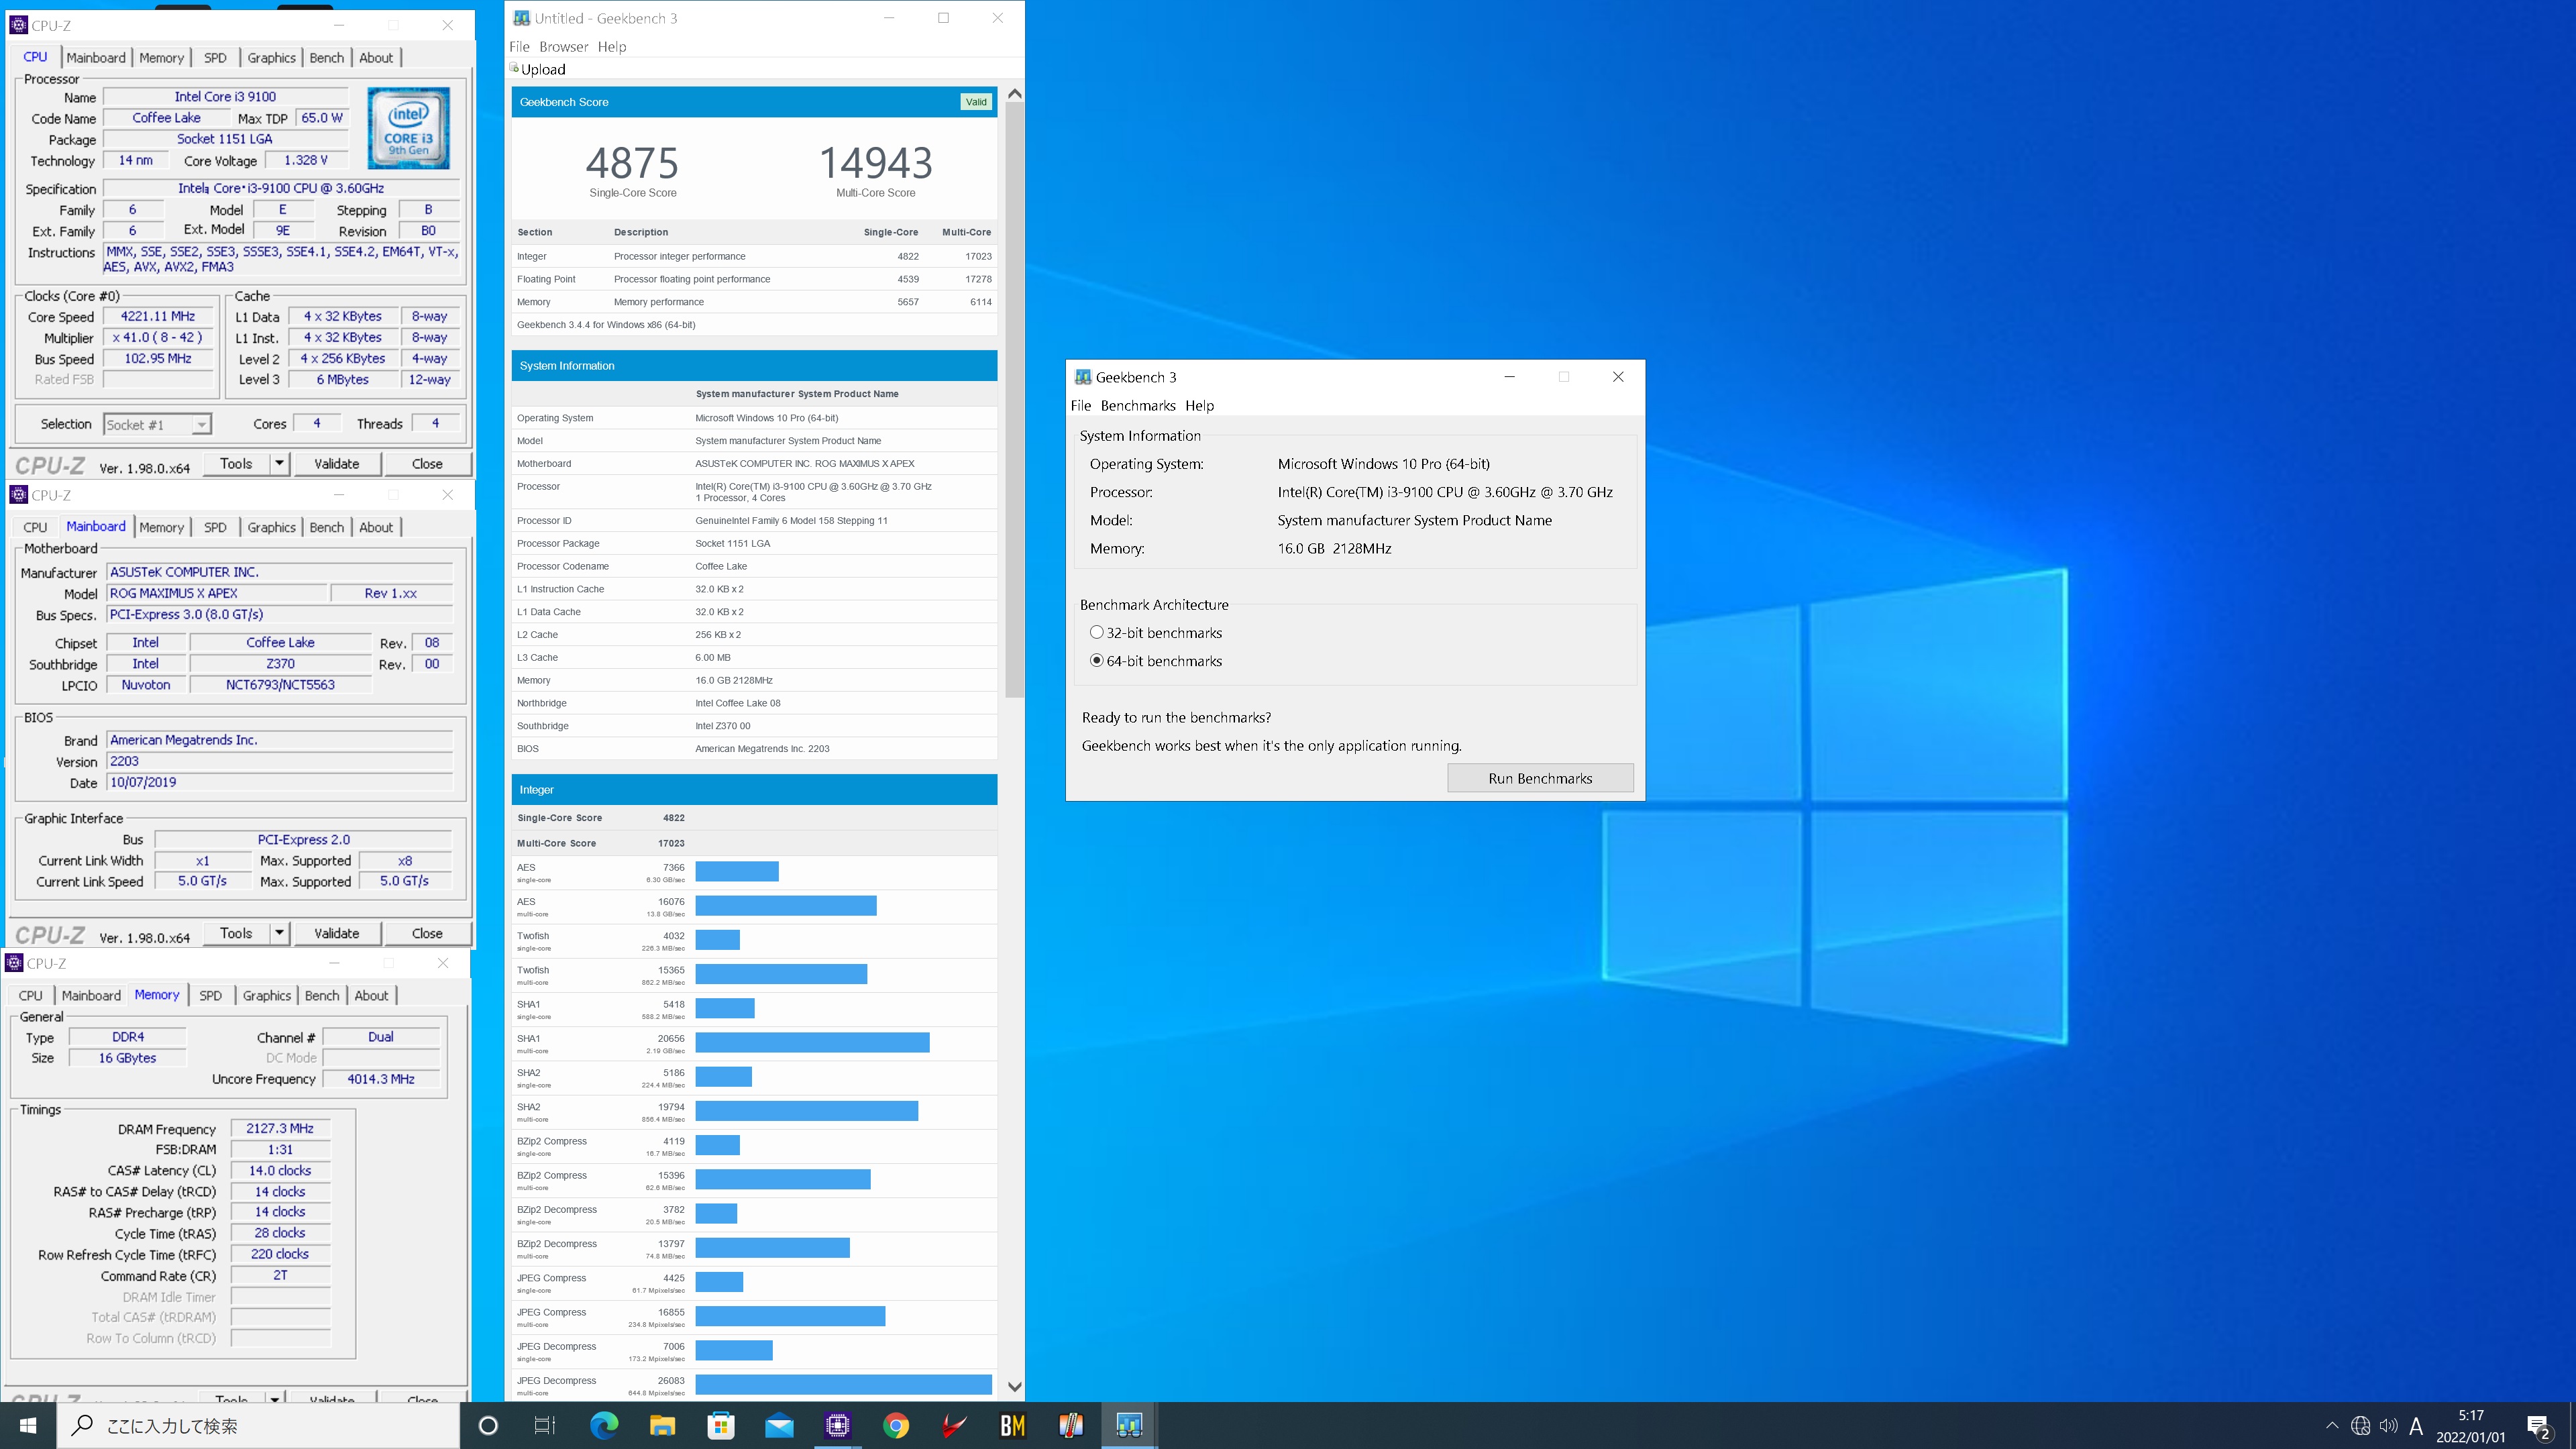Click the Windows Start button

pos(28,1425)
